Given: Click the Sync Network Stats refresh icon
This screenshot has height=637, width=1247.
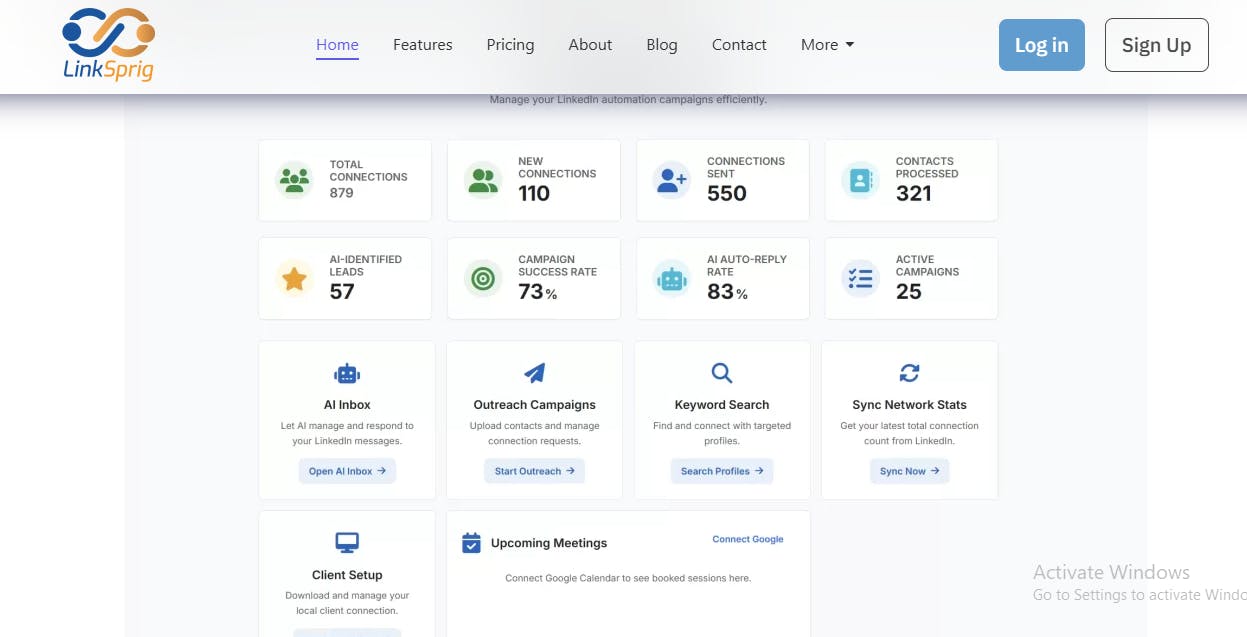Looking at the screenshot, I should coord(909,373).
